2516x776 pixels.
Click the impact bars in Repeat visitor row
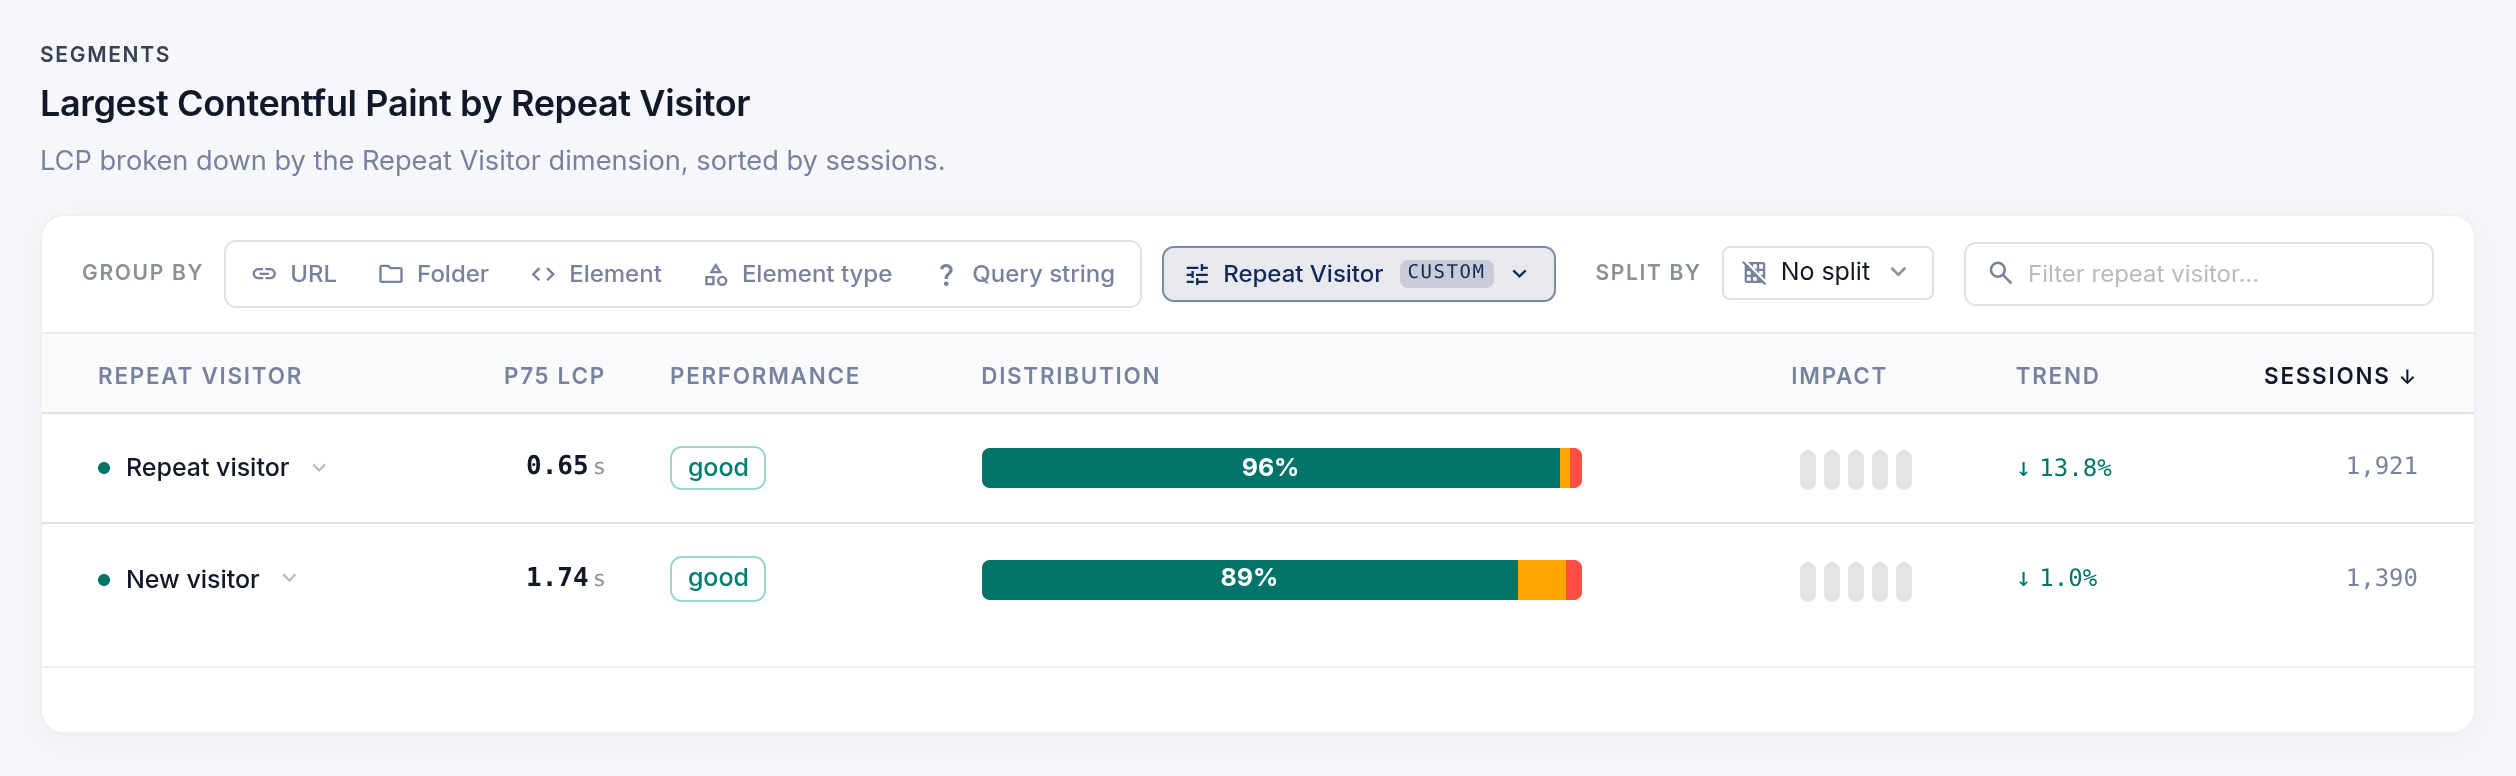(1855, 470)
